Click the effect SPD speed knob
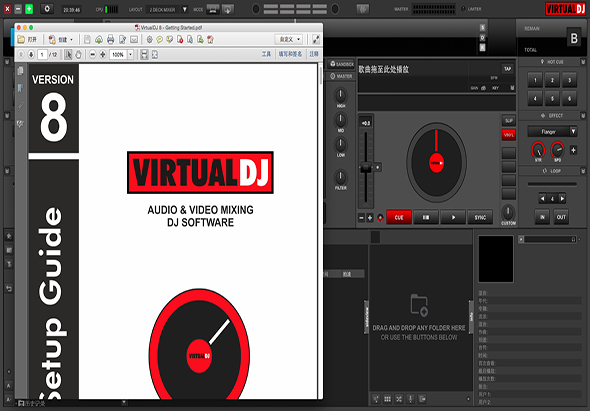 [557, 149]
